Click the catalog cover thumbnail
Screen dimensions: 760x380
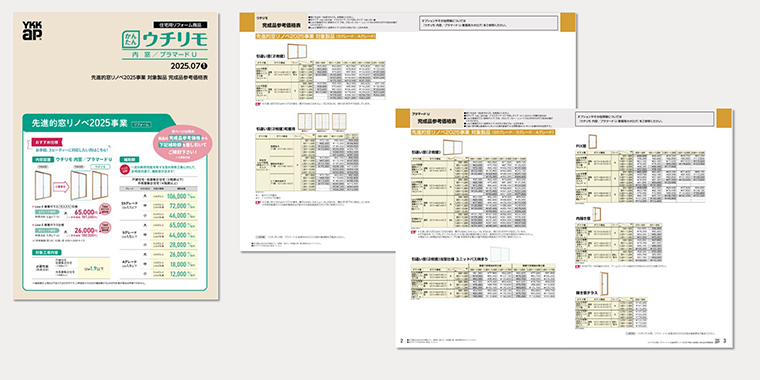tap(116, 156)
